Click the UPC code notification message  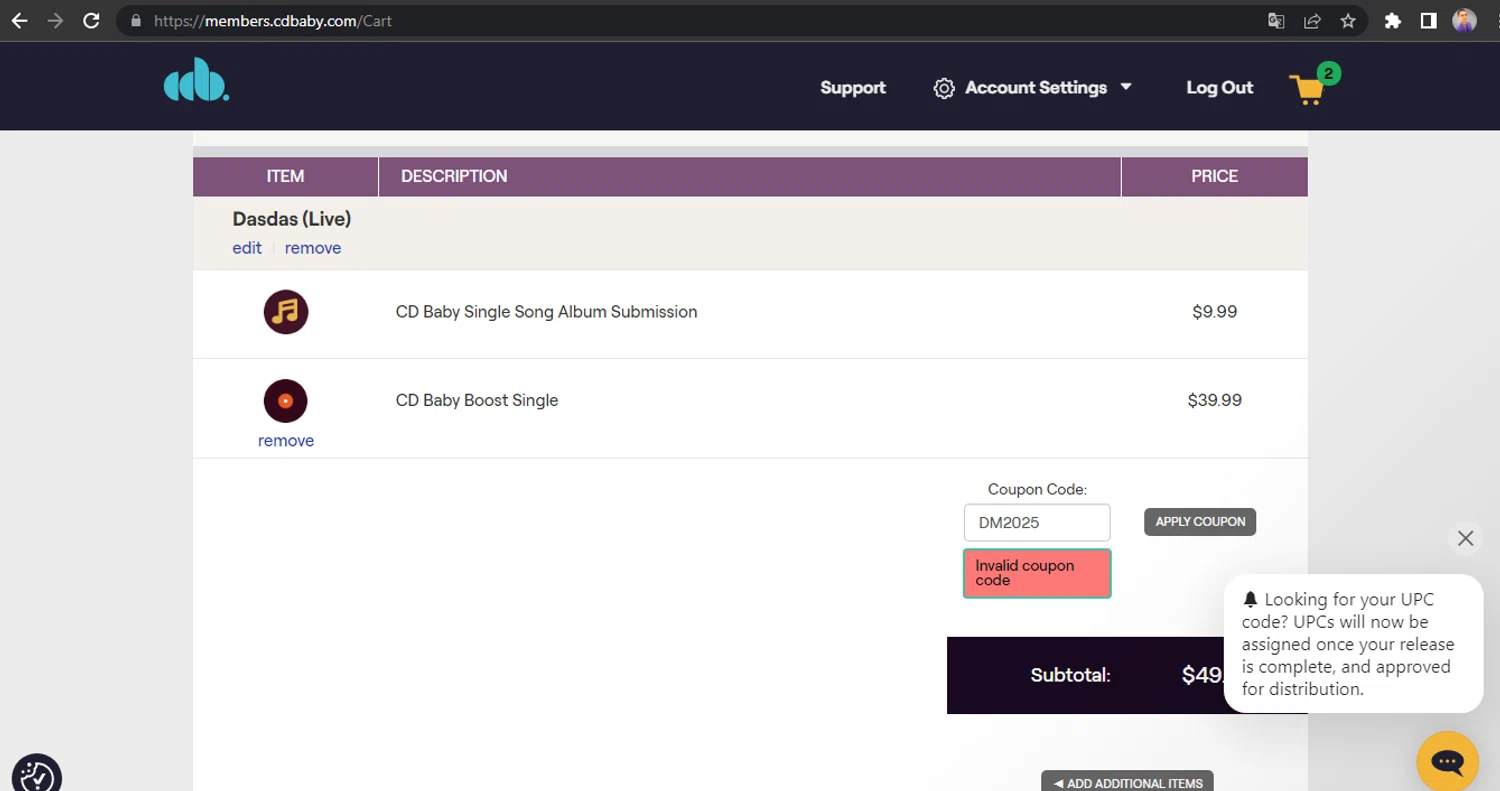point(1353,644)
